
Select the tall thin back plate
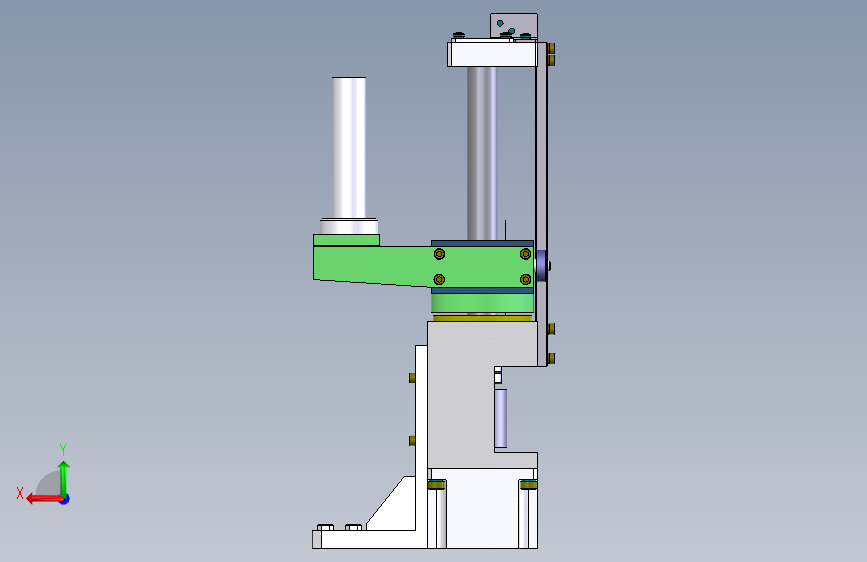tap(541, 204)
